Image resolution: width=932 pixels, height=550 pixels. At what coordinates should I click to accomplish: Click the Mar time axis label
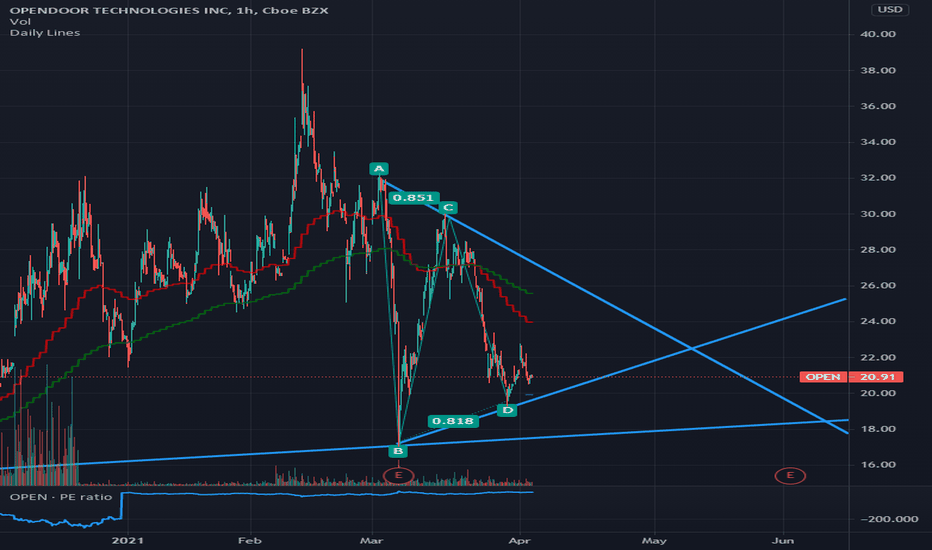[372, 540]
